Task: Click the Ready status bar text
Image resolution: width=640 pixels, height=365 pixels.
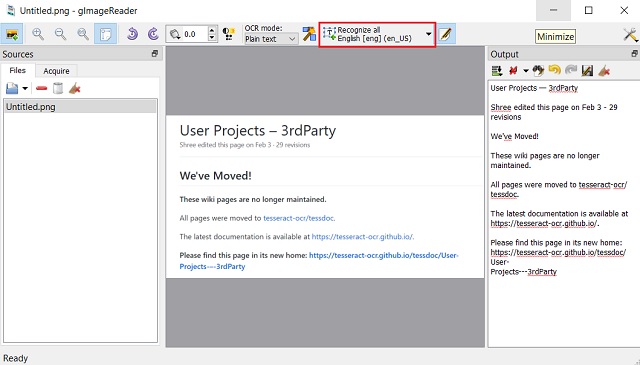Action: click(x=16, y=358)
